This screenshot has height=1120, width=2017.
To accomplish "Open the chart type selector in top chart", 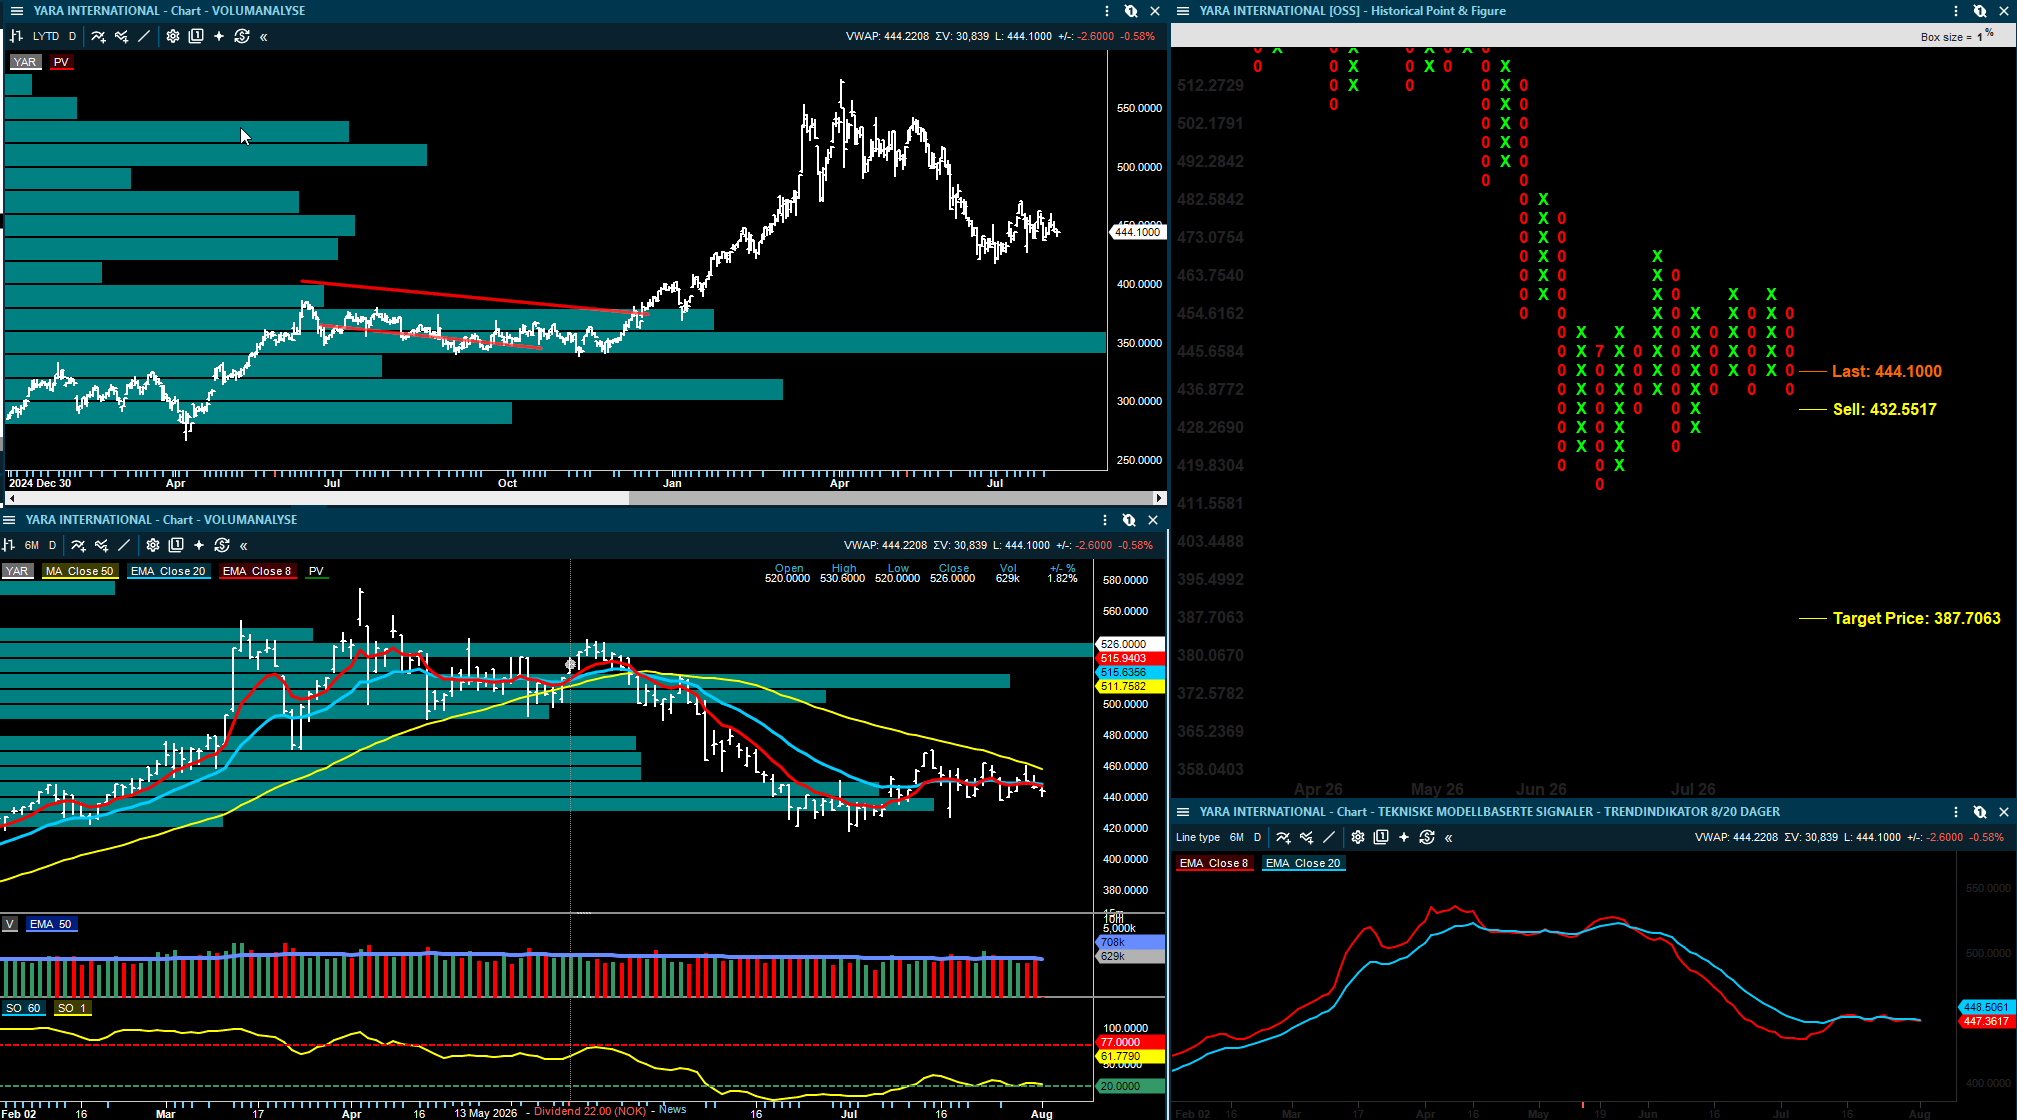I will tap(16, 36).
